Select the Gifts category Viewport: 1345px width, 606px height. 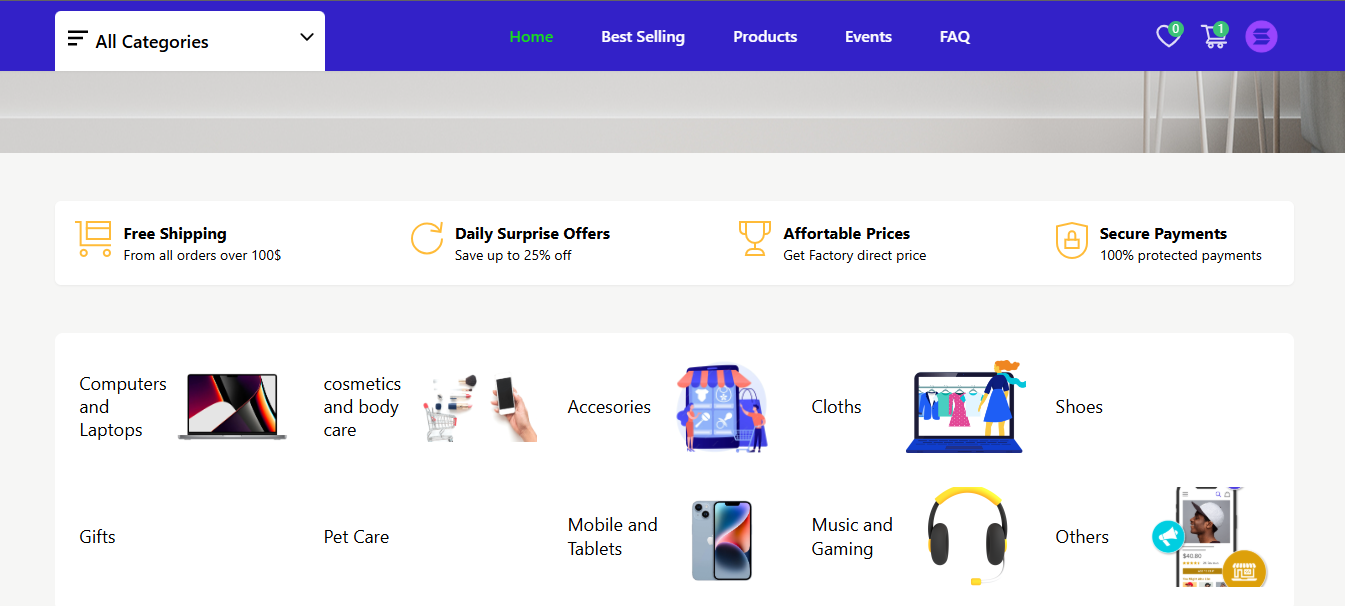[x=98, y=537]
